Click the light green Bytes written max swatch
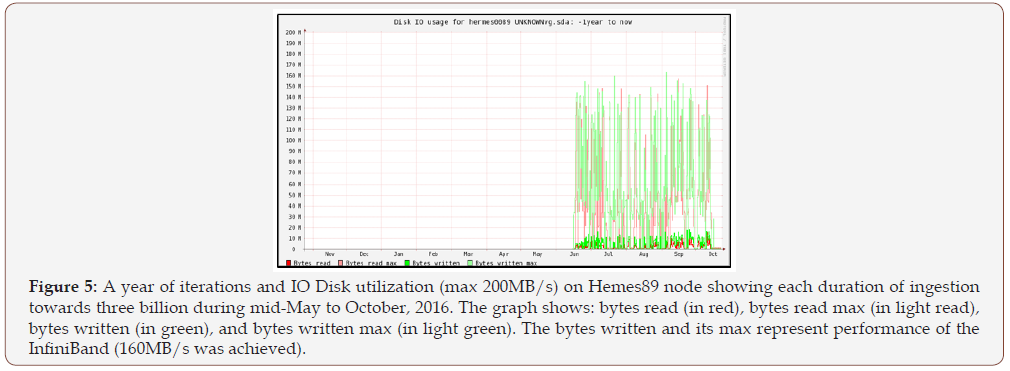 coord(470,263)
